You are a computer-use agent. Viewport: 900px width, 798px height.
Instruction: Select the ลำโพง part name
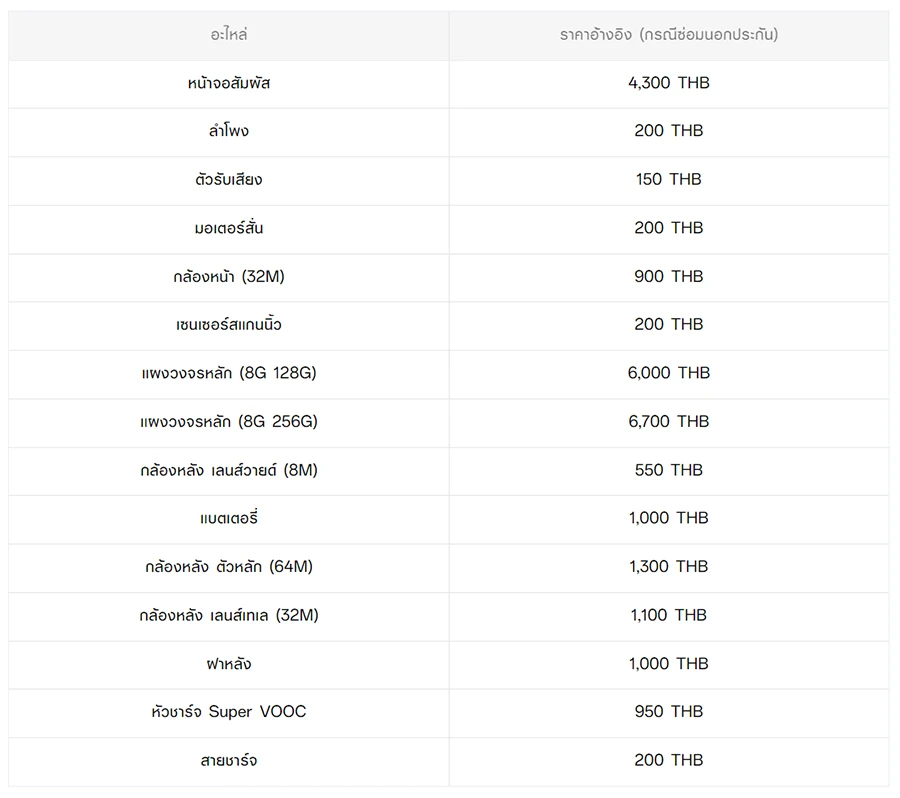click(229, 131)
